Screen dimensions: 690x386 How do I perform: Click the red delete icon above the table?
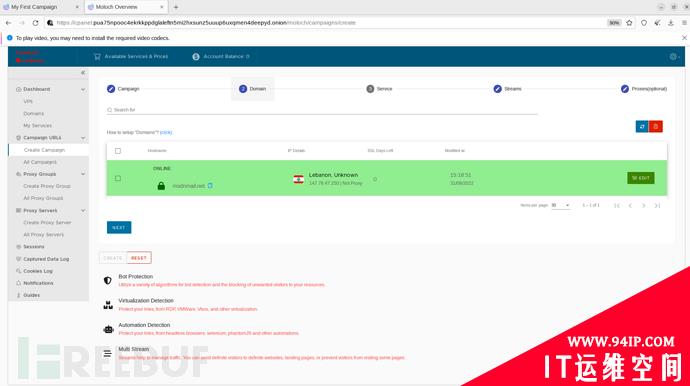[x=656, y=127]
